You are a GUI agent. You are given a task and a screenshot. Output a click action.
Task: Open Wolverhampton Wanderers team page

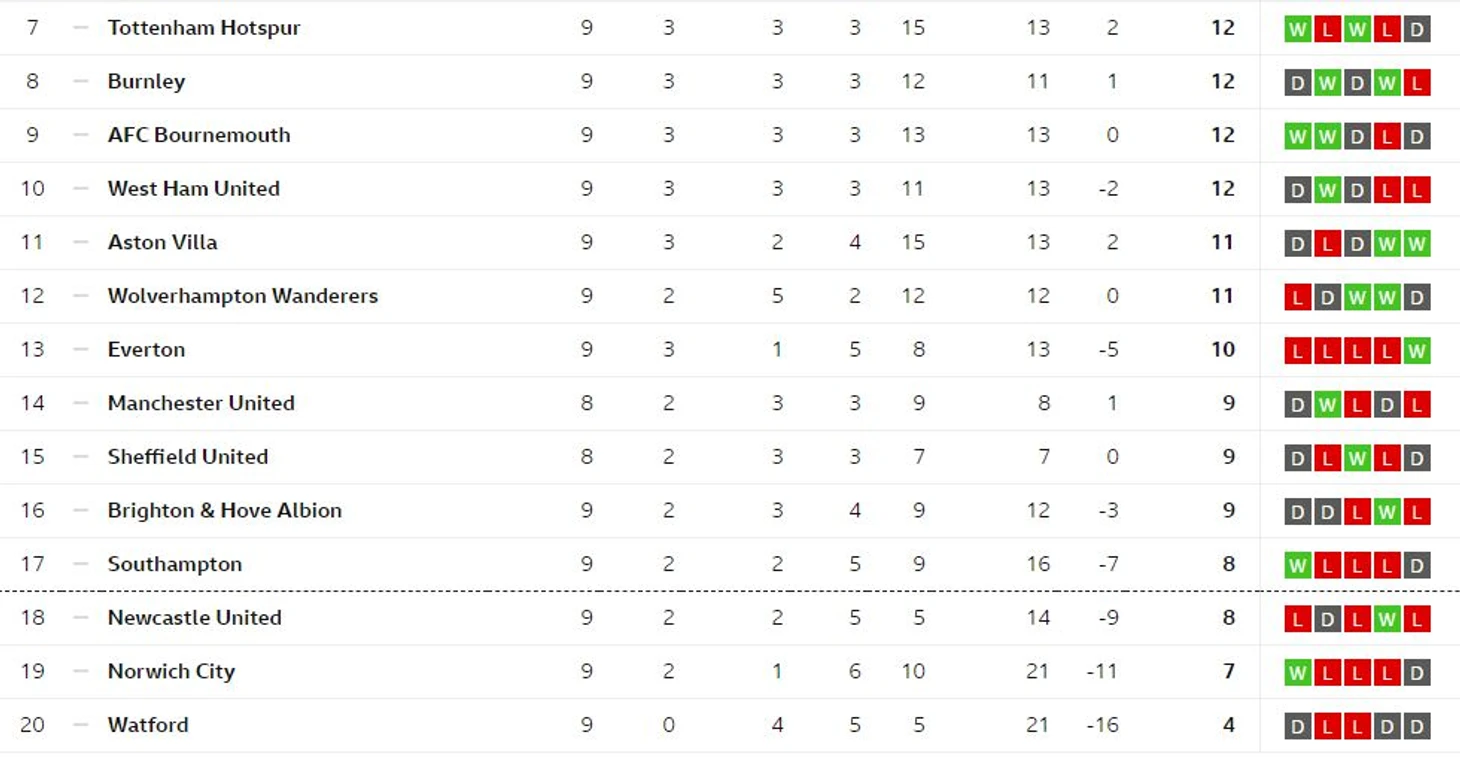coord(243,296)
